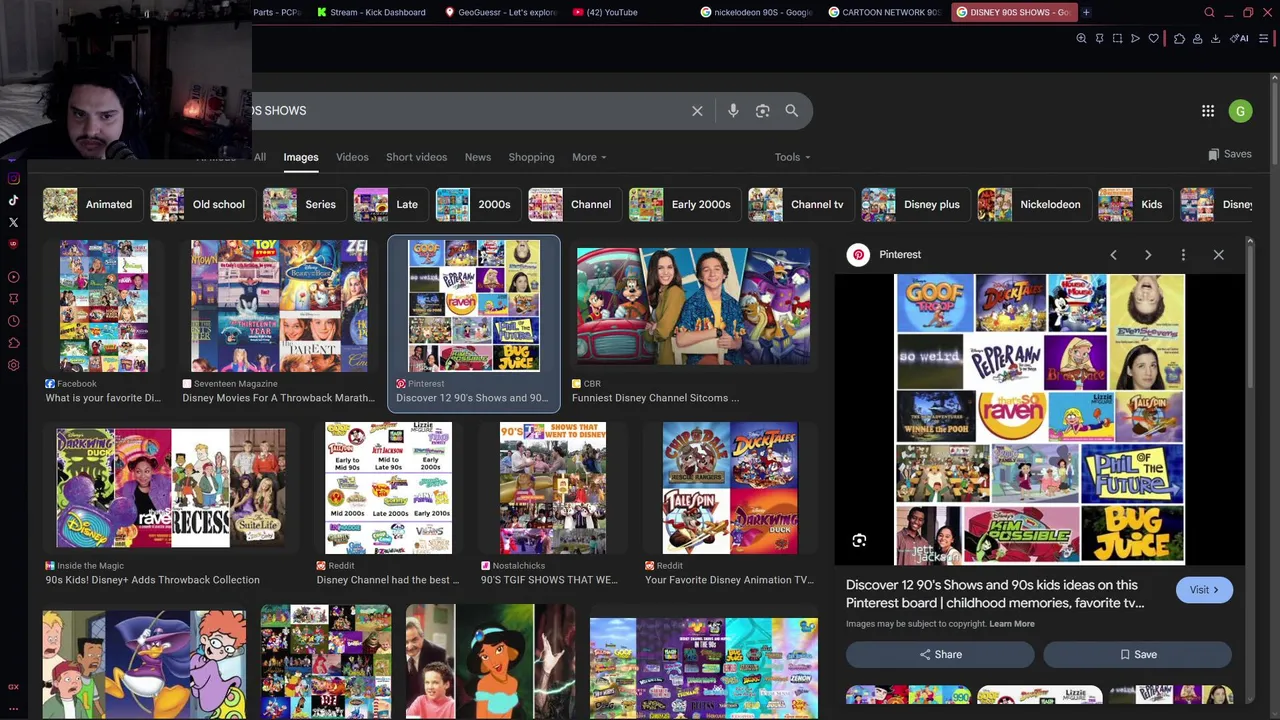Click the Visit button for the Pinterest result
Viewport: 1280px width, 720px height.
(1204, 590)
